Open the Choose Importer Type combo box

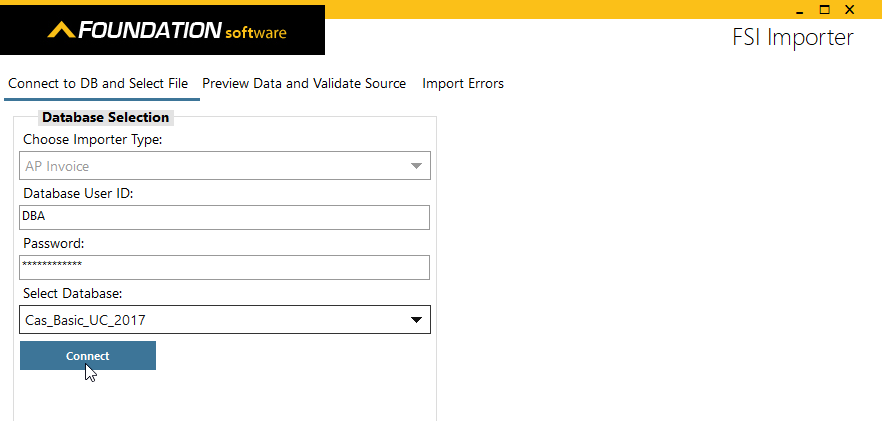click(225, 165)
